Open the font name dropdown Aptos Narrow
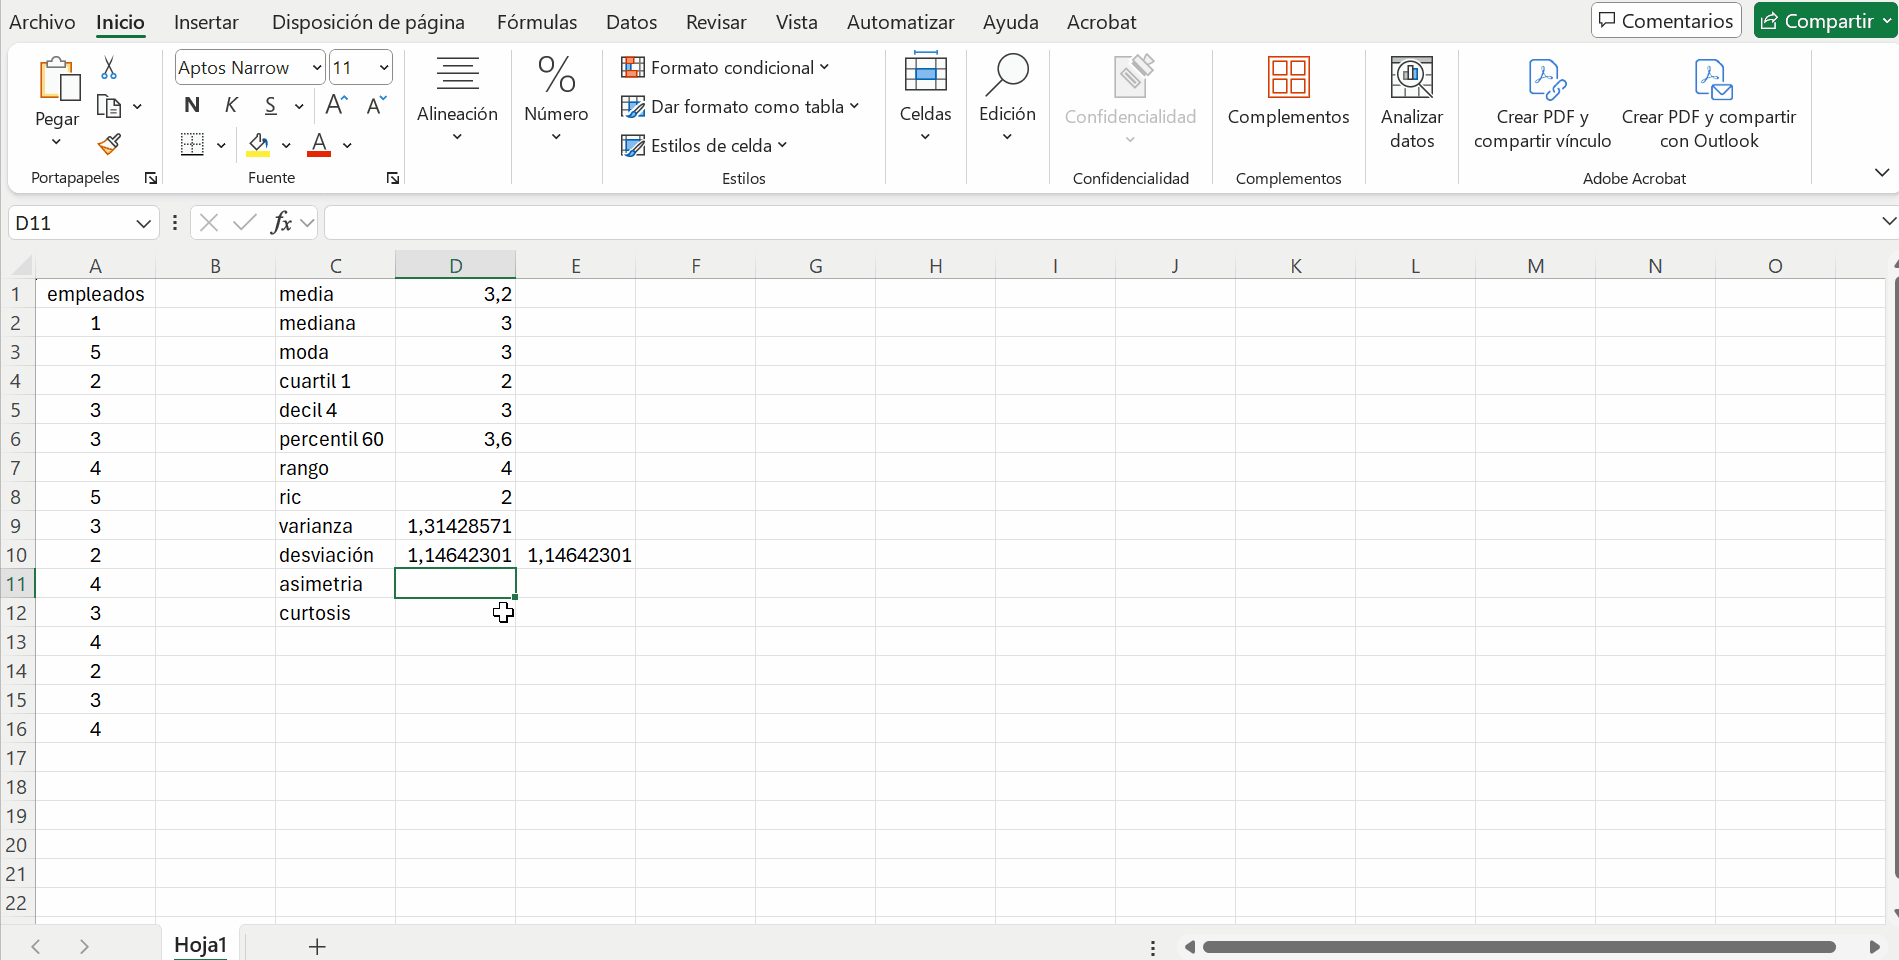 316,68
